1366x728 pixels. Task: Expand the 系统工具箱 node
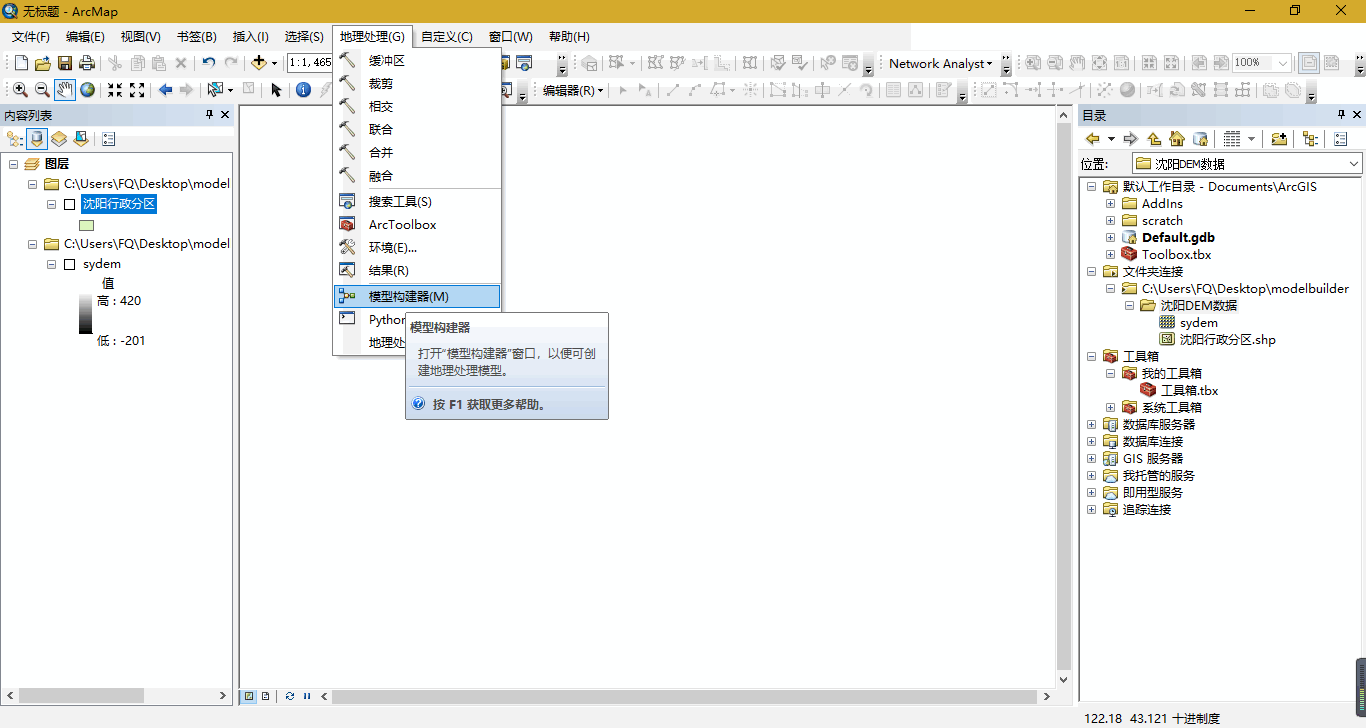1110,408
